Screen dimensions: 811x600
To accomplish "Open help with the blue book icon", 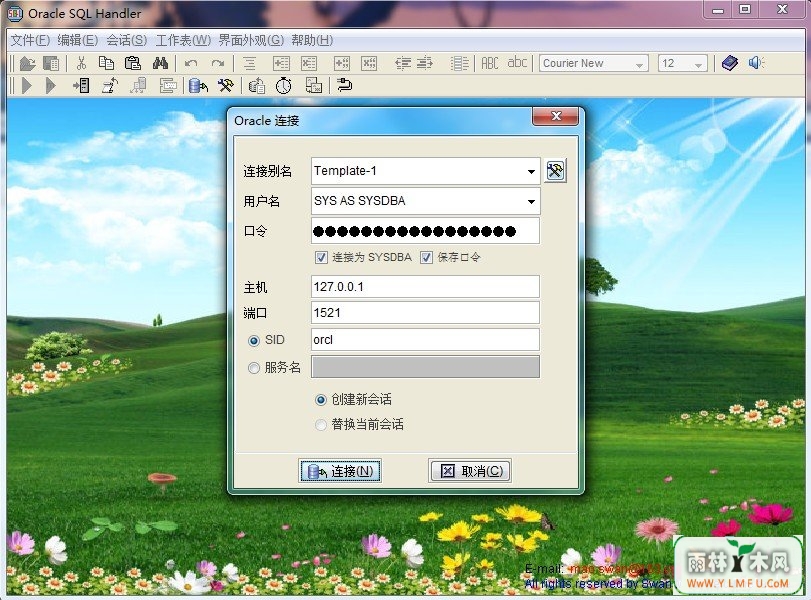I will coord(730,63).
